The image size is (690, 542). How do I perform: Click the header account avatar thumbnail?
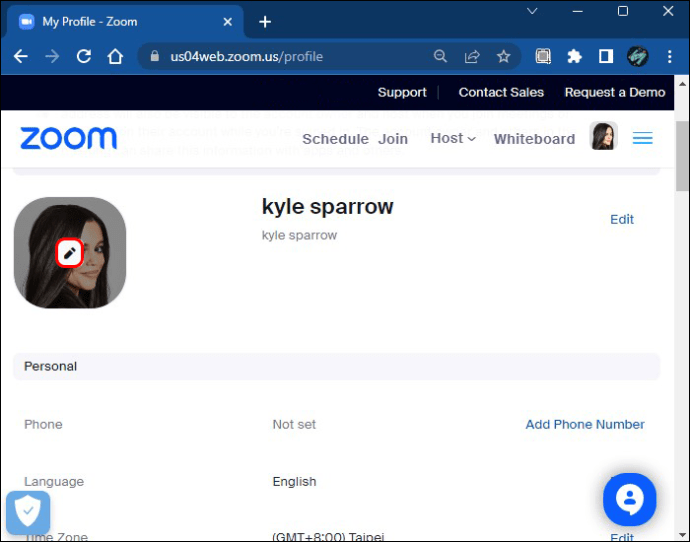(x=603, y=136)
